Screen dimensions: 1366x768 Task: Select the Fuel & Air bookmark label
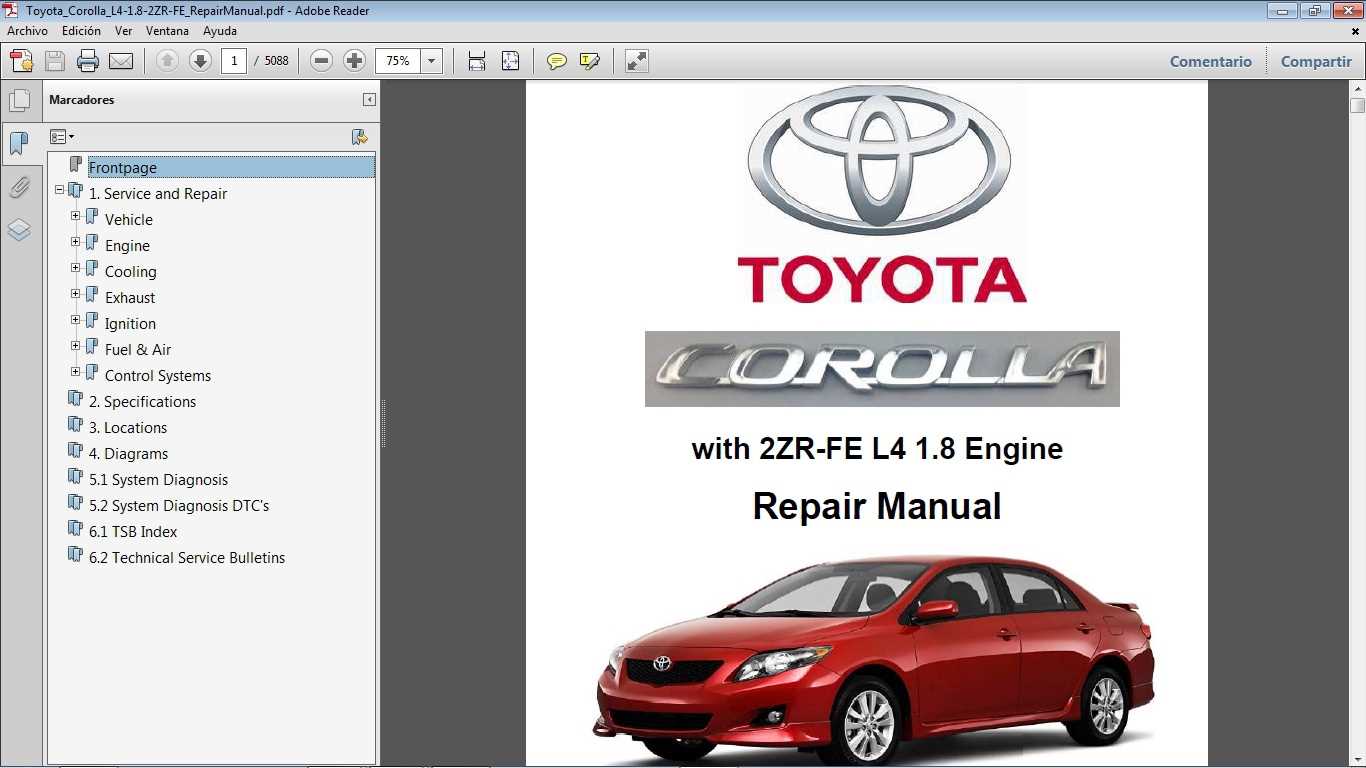[138, 350]
